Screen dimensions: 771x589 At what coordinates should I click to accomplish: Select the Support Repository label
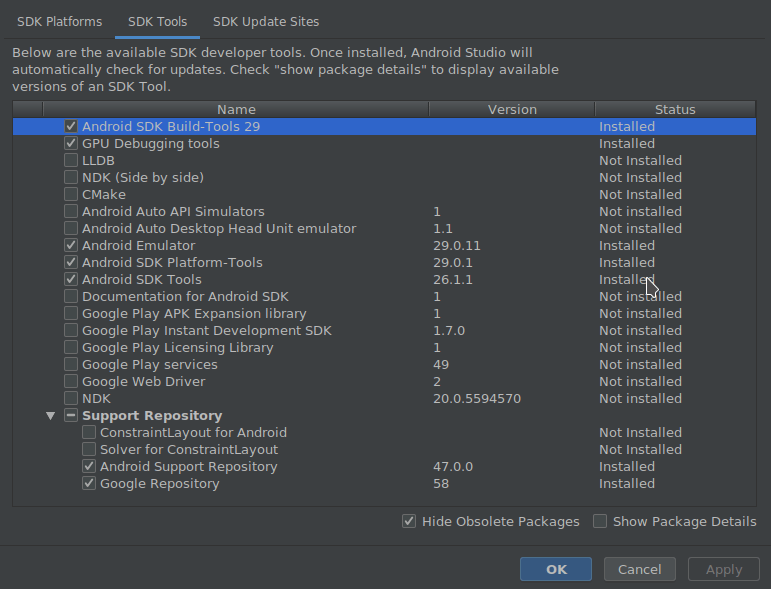click(x=152, y=415)
